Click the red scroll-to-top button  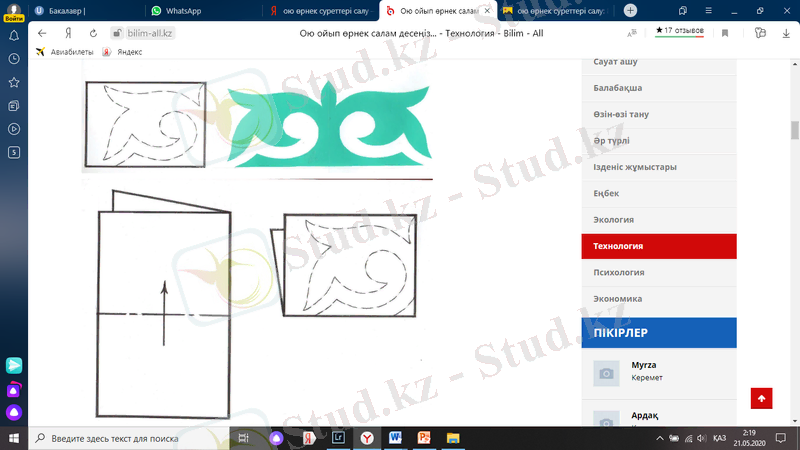click(761, 398)
